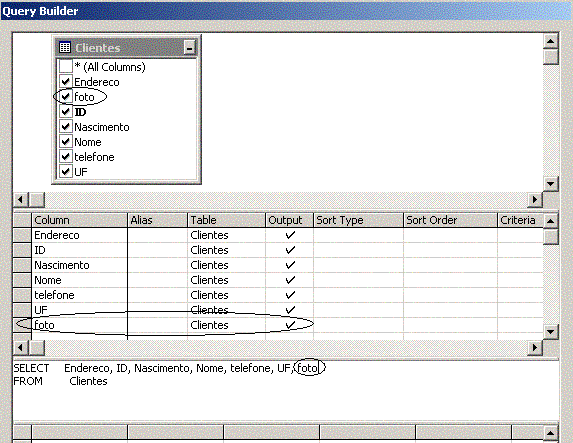This screenshot has height=443, width=573.
Task: Click diagram pane scroll up arrow
Action: (550, 41)
